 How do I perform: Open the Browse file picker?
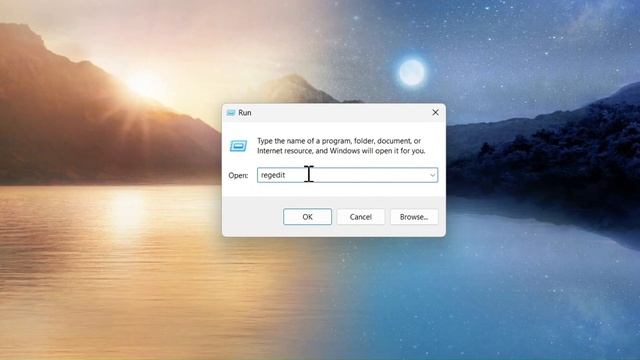414,217
